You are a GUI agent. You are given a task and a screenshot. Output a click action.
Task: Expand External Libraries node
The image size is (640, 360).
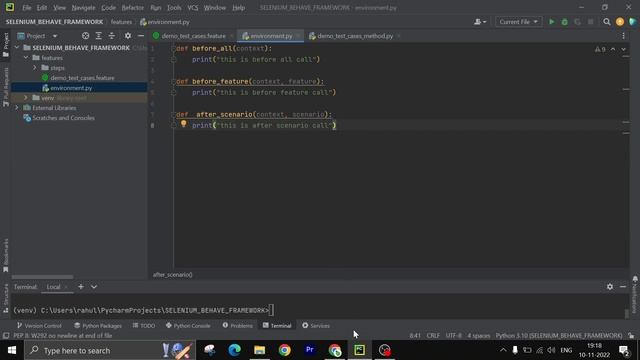coord(17,108)
